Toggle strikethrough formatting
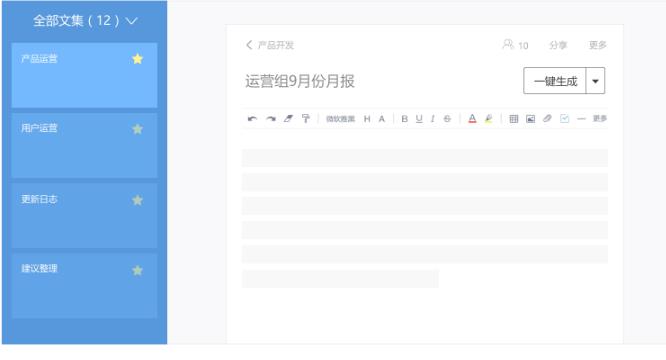This screenshot has height=360, width=666. (x=447, y=119)
